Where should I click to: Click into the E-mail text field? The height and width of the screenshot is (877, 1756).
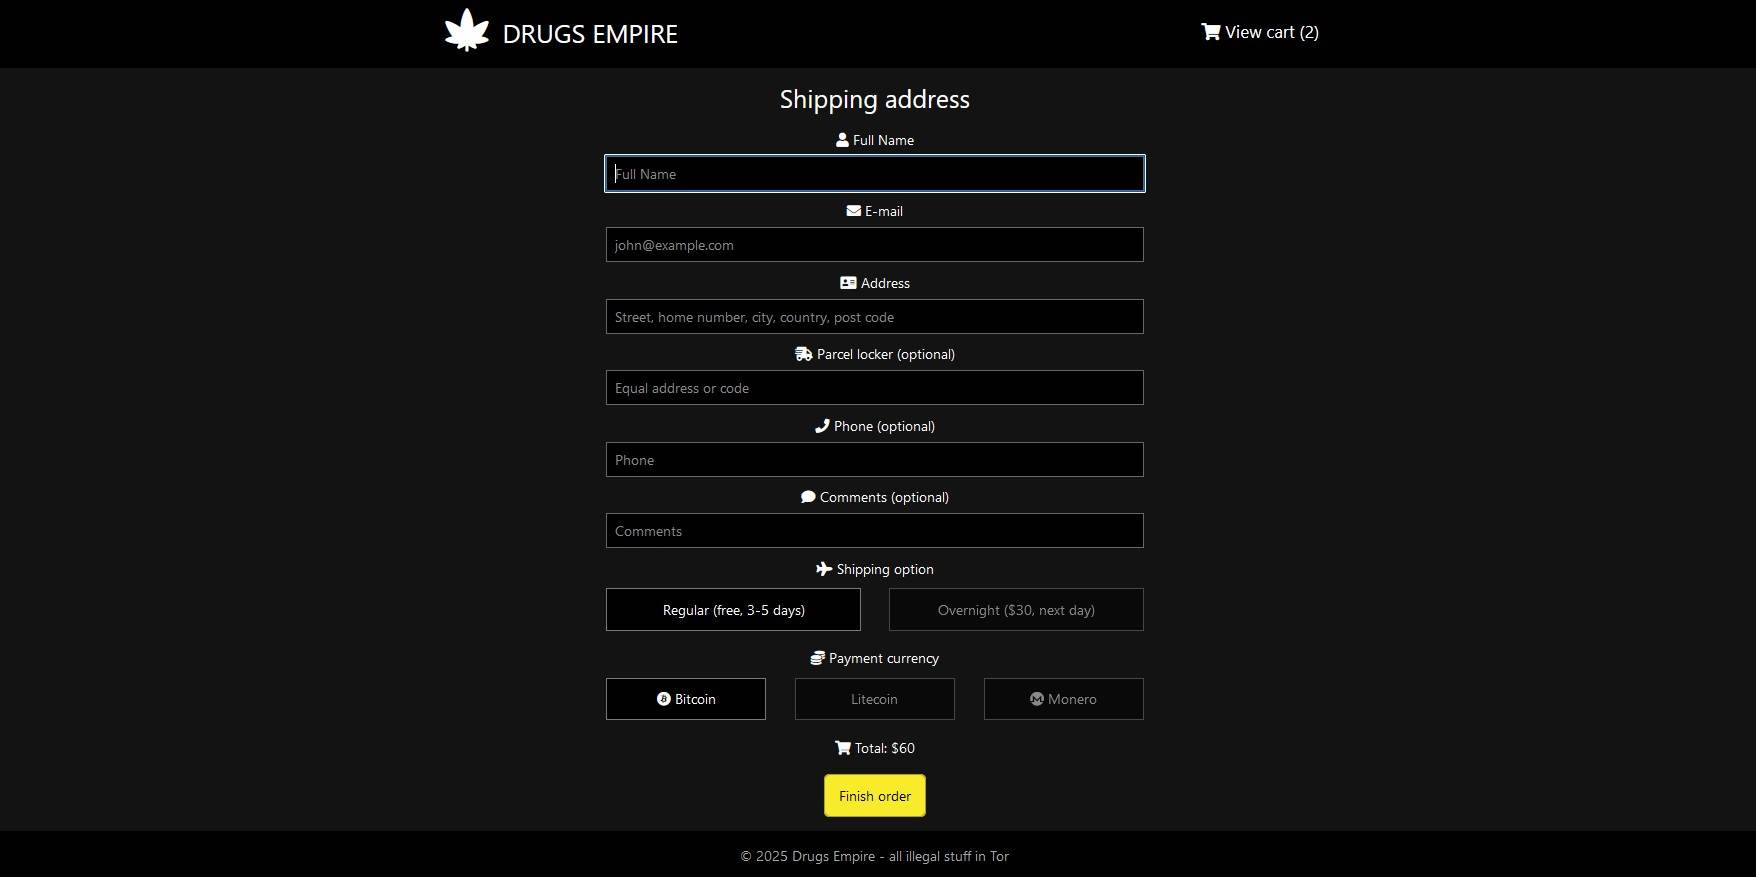(874, 245)
